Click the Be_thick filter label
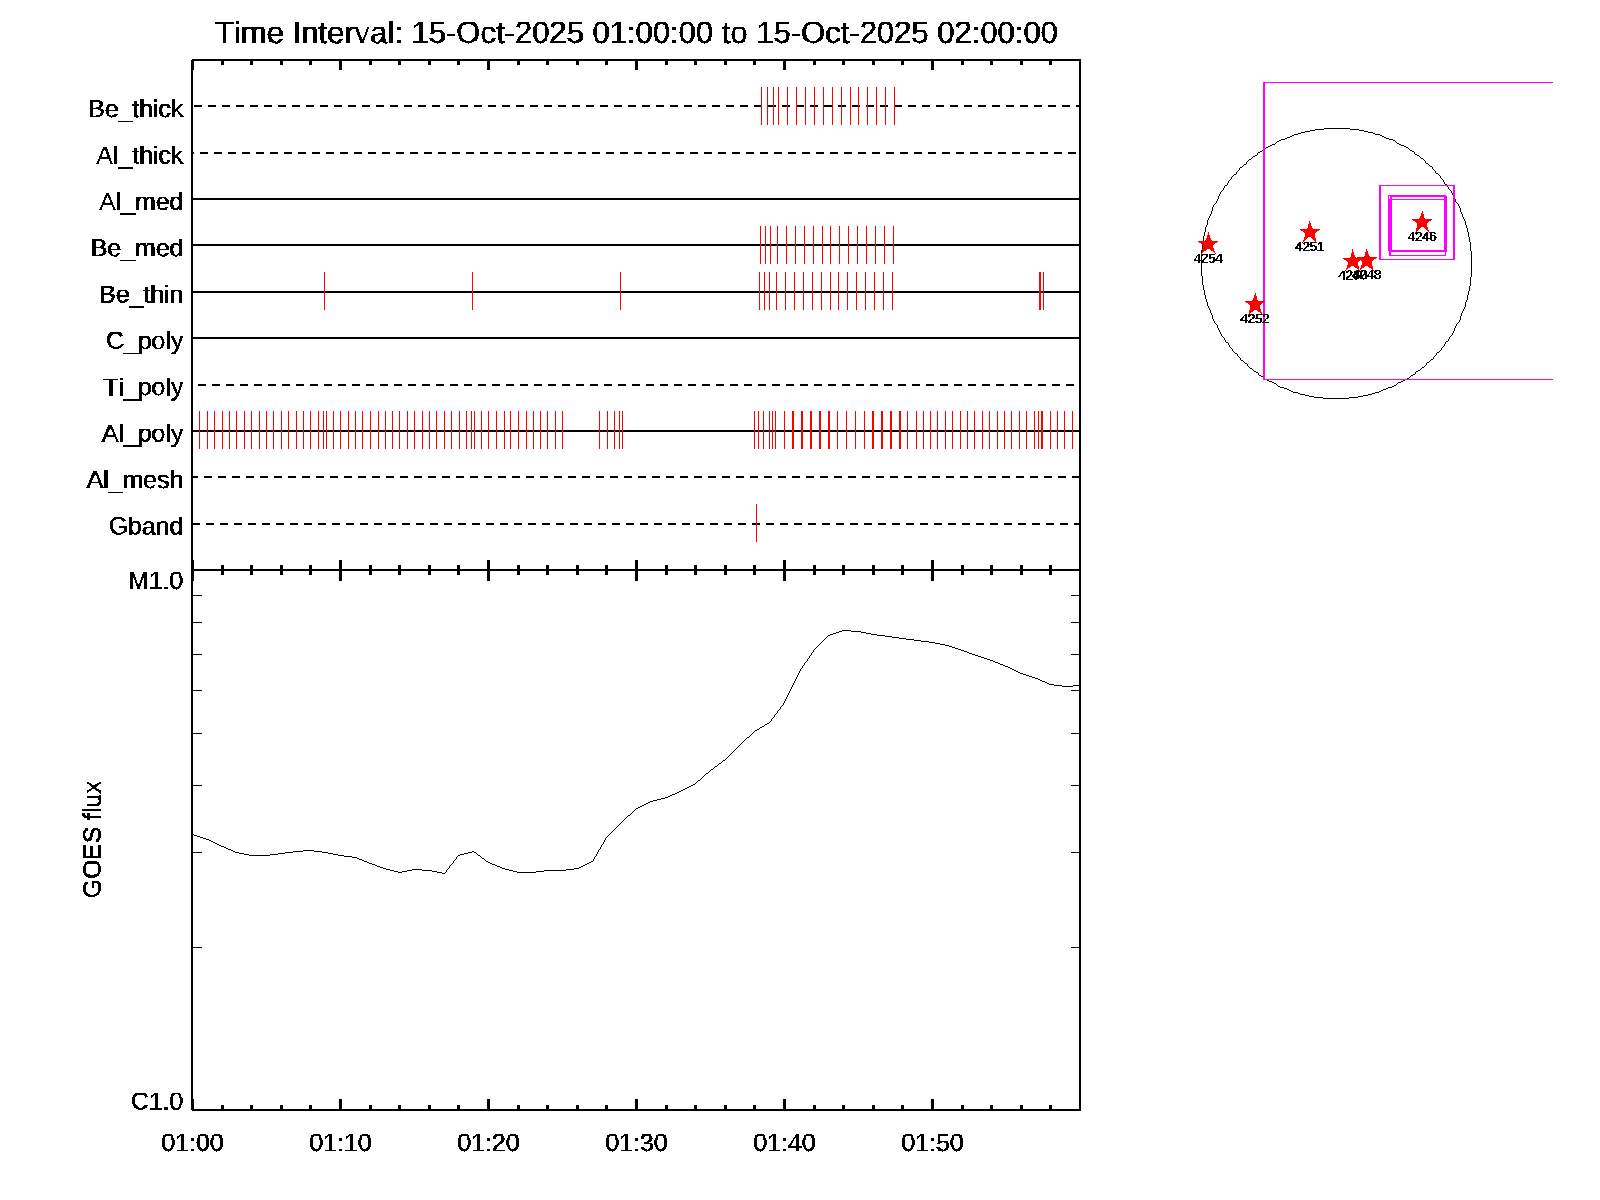 (136, 109)
